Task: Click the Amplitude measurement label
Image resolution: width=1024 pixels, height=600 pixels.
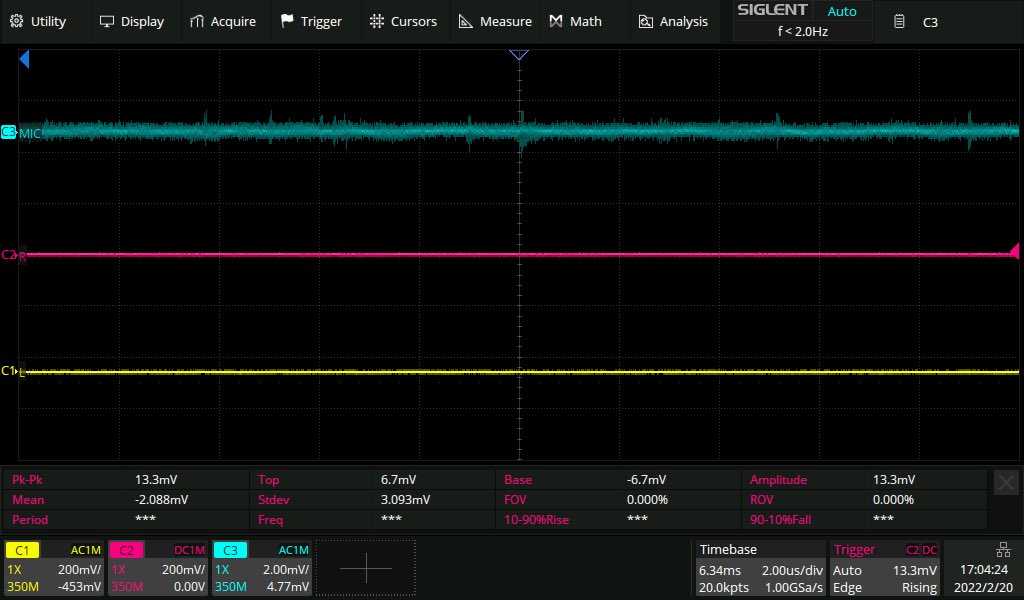Action: click(778, 479)
